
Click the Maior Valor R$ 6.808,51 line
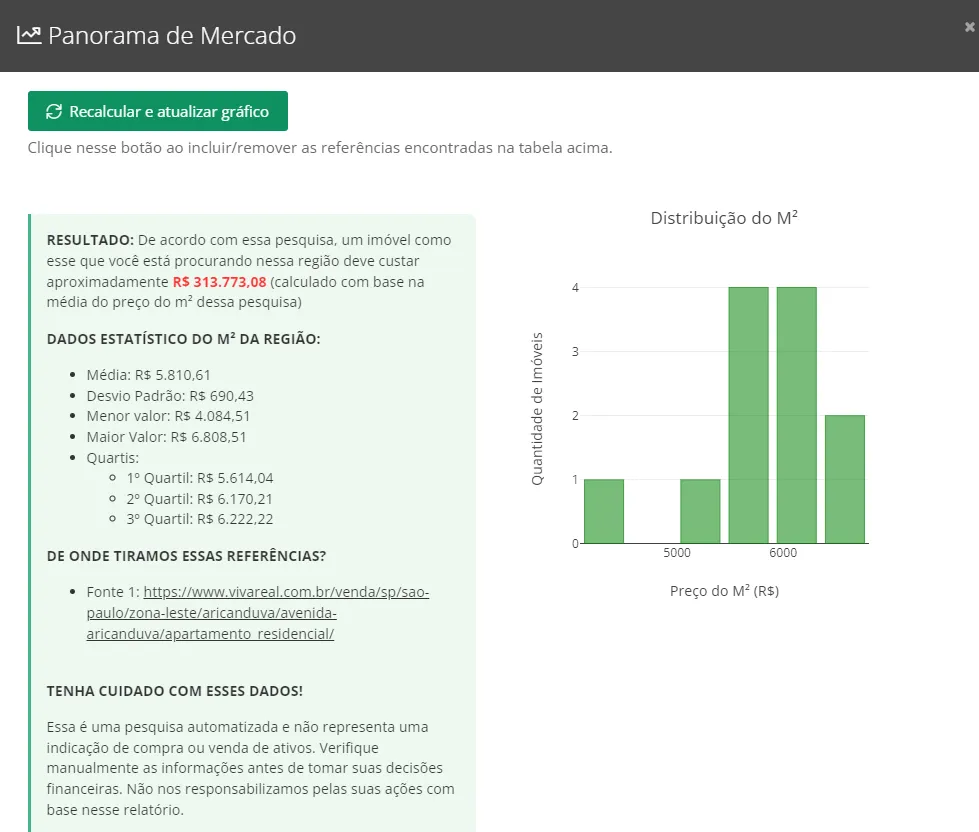click(166, 437)
